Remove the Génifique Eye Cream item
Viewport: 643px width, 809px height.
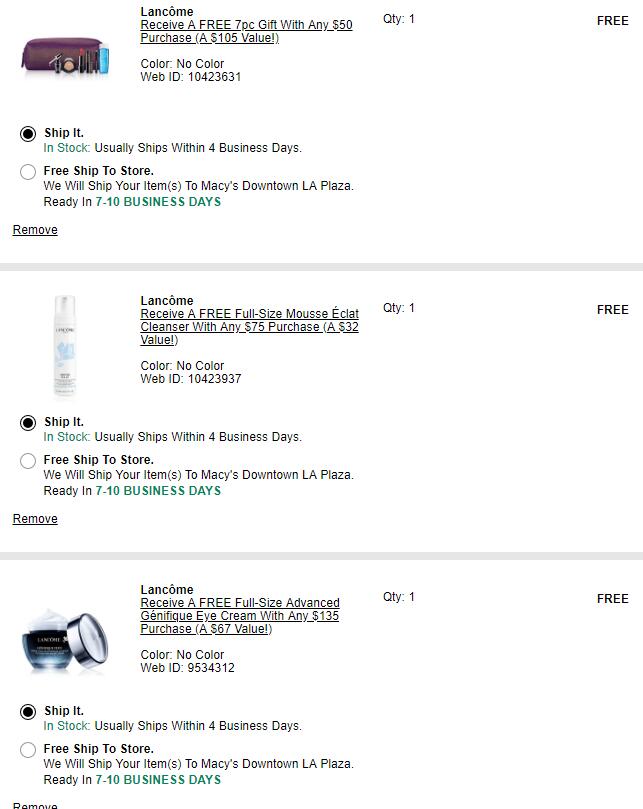35,805
